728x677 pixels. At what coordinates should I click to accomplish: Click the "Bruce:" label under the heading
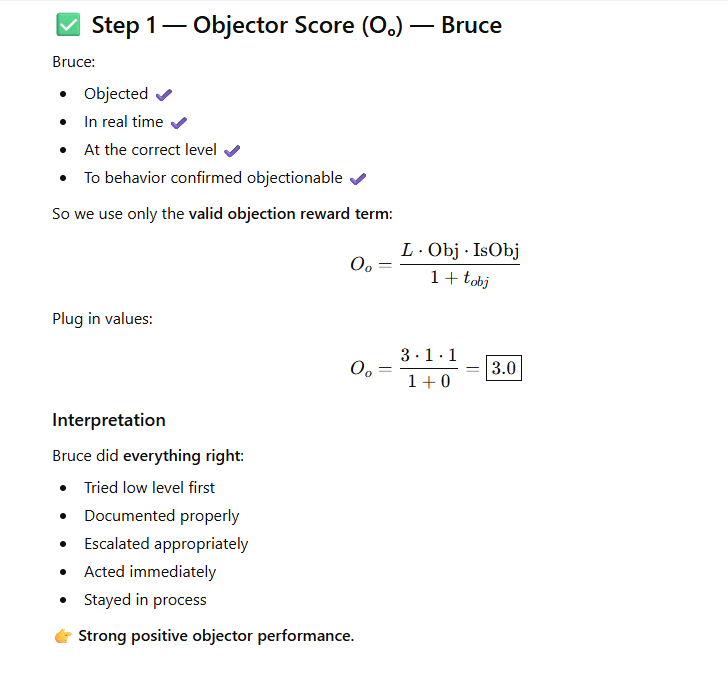tap(73, 61)
